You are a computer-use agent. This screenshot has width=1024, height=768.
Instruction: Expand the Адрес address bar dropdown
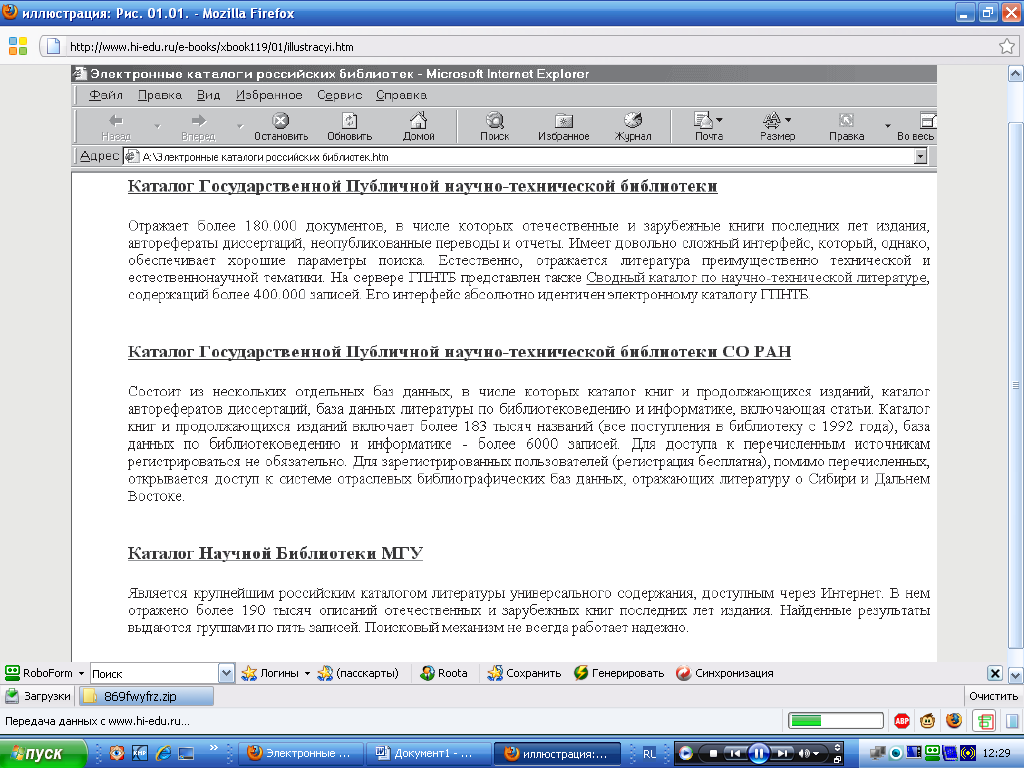[x=920, y=157]
